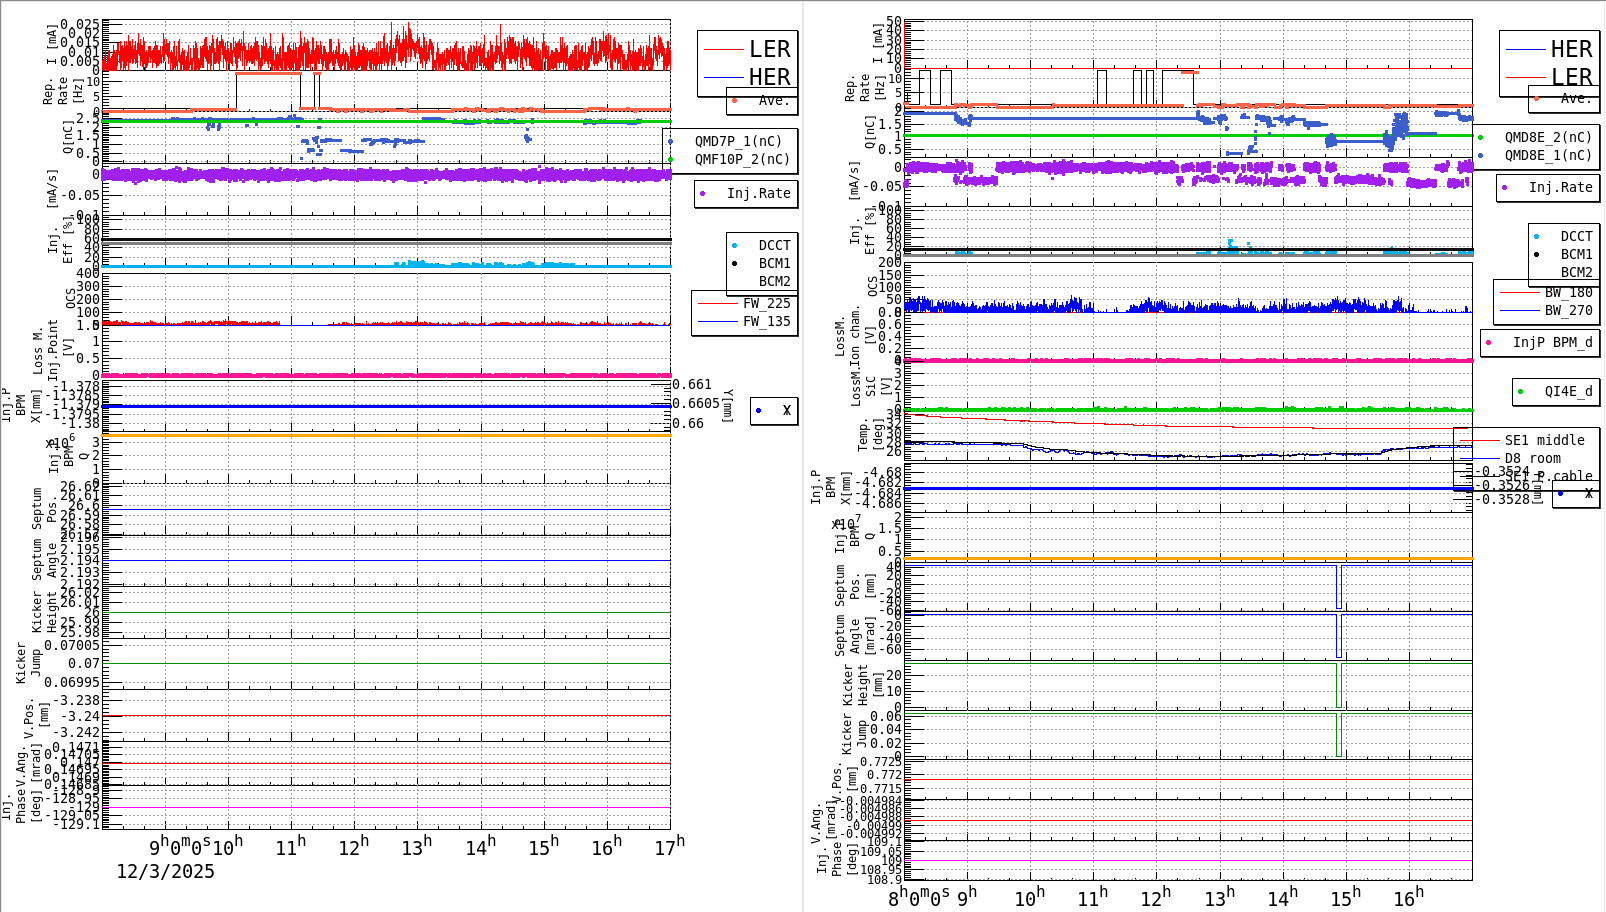Collapse the QMD8E legend box
Viewport: 1606px width, 912px height.
[1535, 147]
